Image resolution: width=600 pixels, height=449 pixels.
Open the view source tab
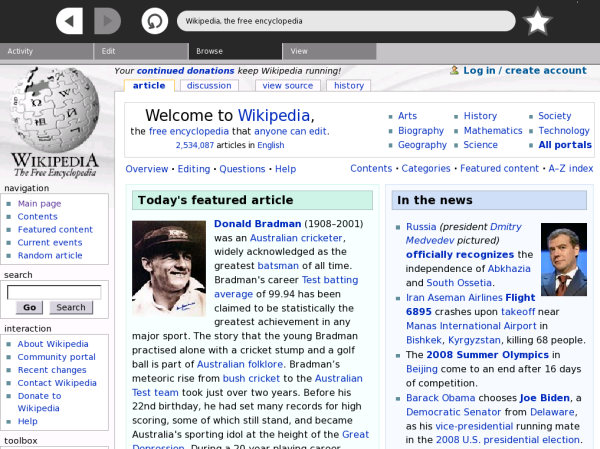tap(288, 86)
